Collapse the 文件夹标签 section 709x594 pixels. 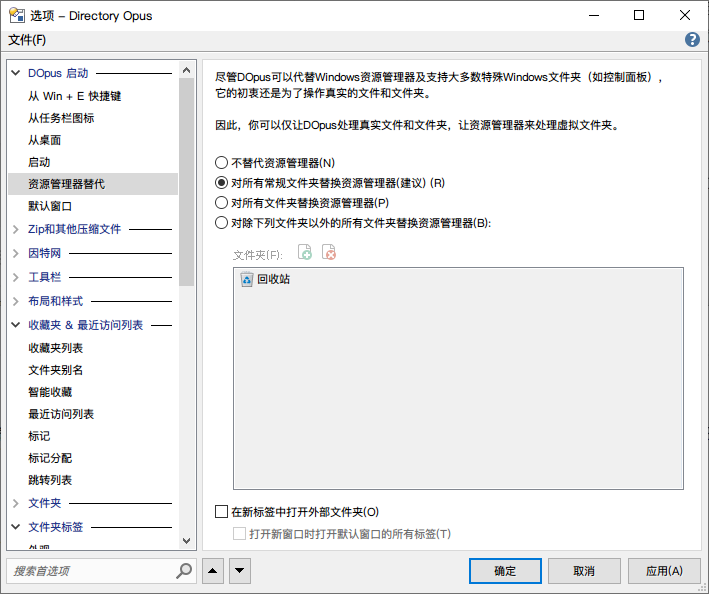pyautogui.click(x=16, y=527)
